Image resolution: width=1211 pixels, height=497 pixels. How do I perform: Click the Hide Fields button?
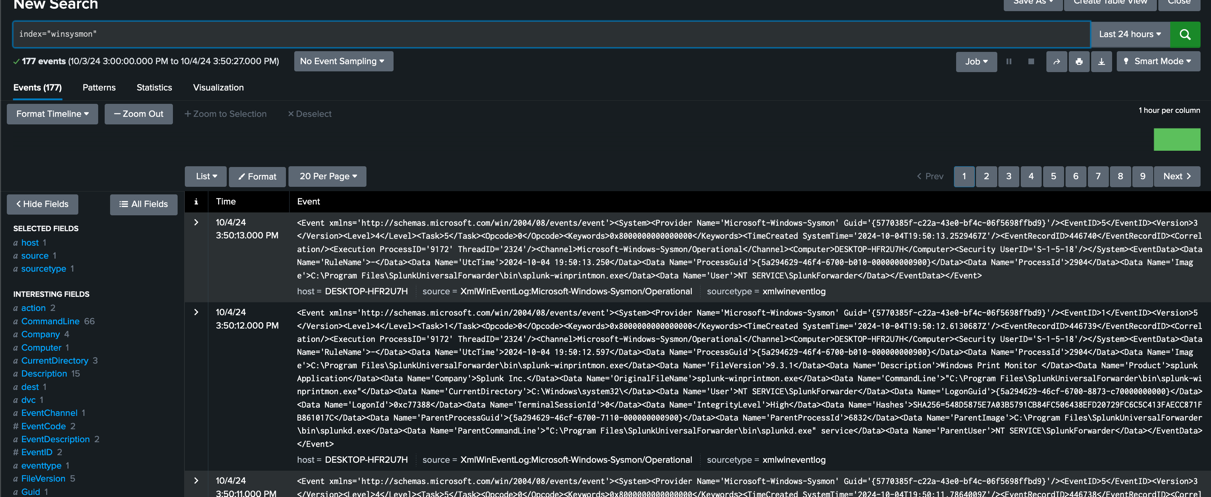pos(43,204)
